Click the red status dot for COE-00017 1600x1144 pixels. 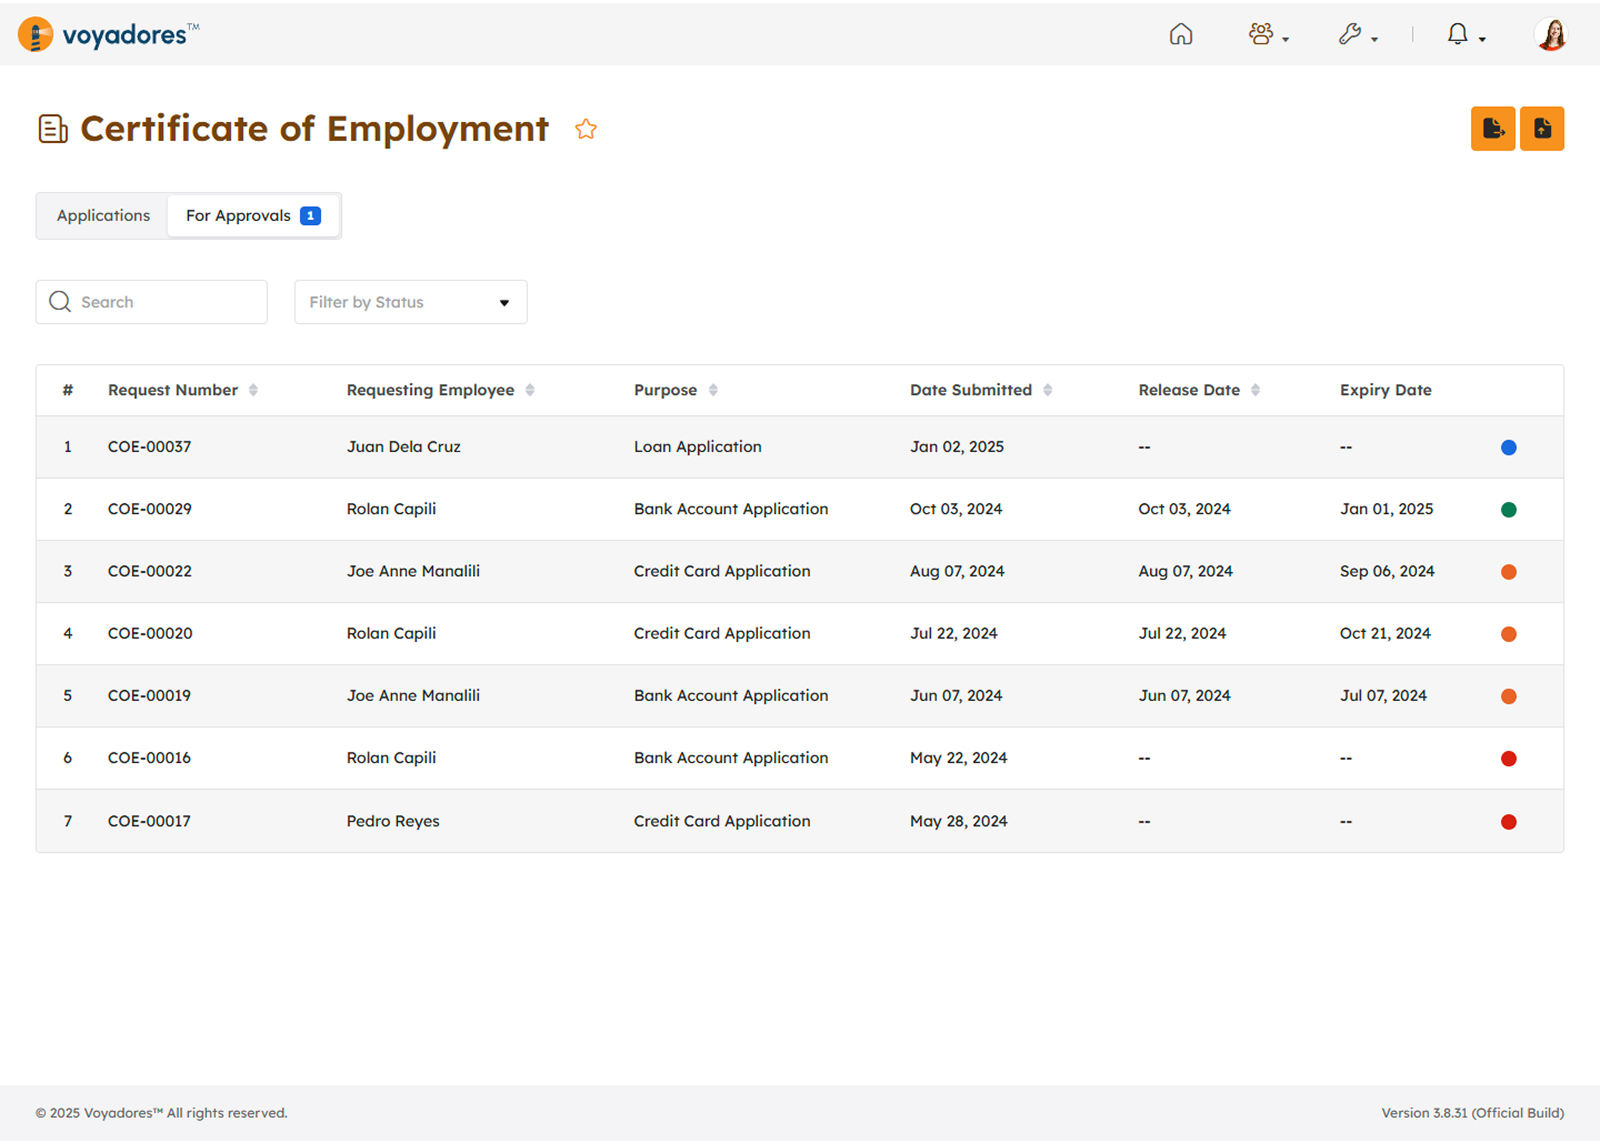coord(1509,822)
